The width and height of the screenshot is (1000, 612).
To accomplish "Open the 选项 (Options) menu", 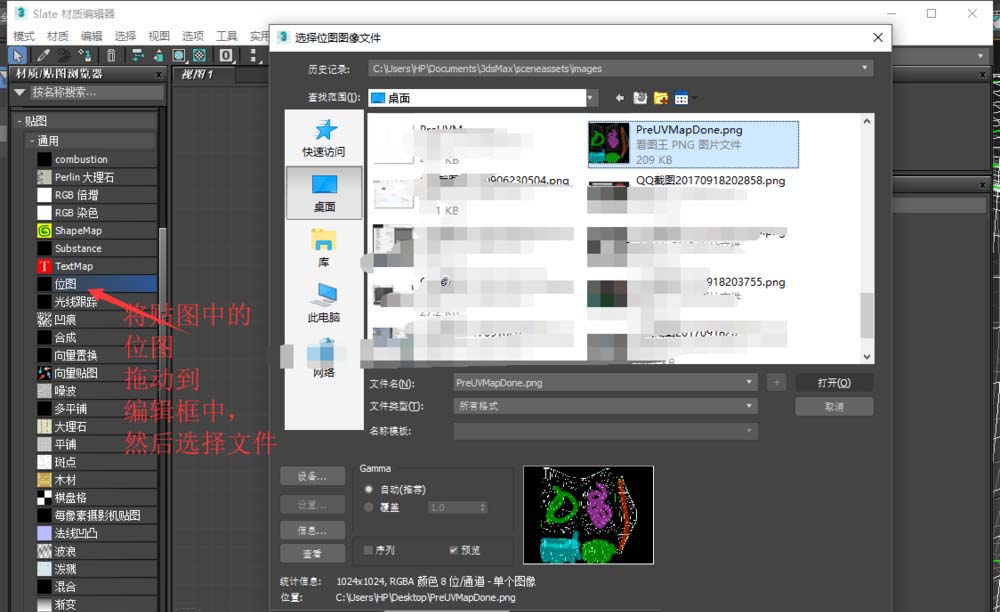I will tap(193, 36).
